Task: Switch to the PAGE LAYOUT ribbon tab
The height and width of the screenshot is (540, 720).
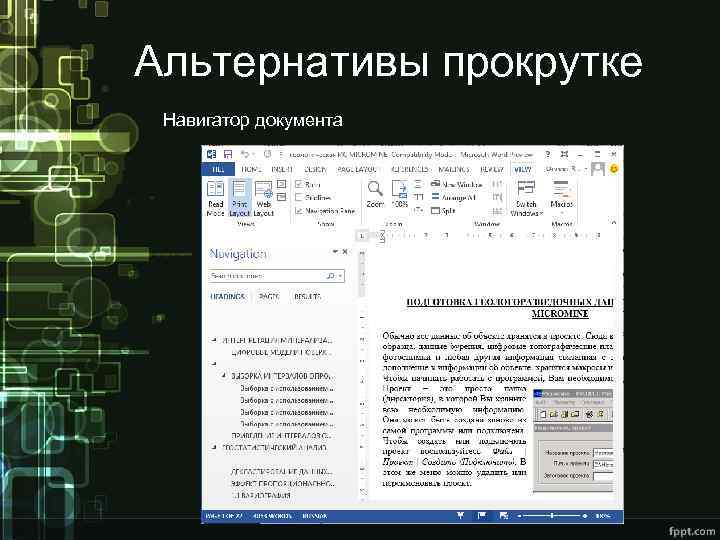Action: click(357, 169)
